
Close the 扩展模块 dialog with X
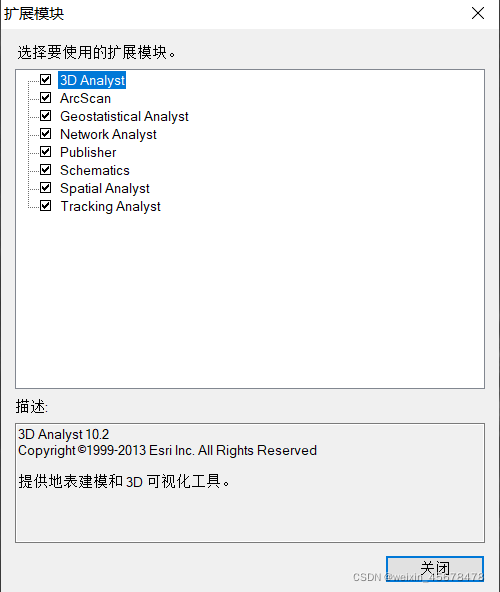coord(478,13)
